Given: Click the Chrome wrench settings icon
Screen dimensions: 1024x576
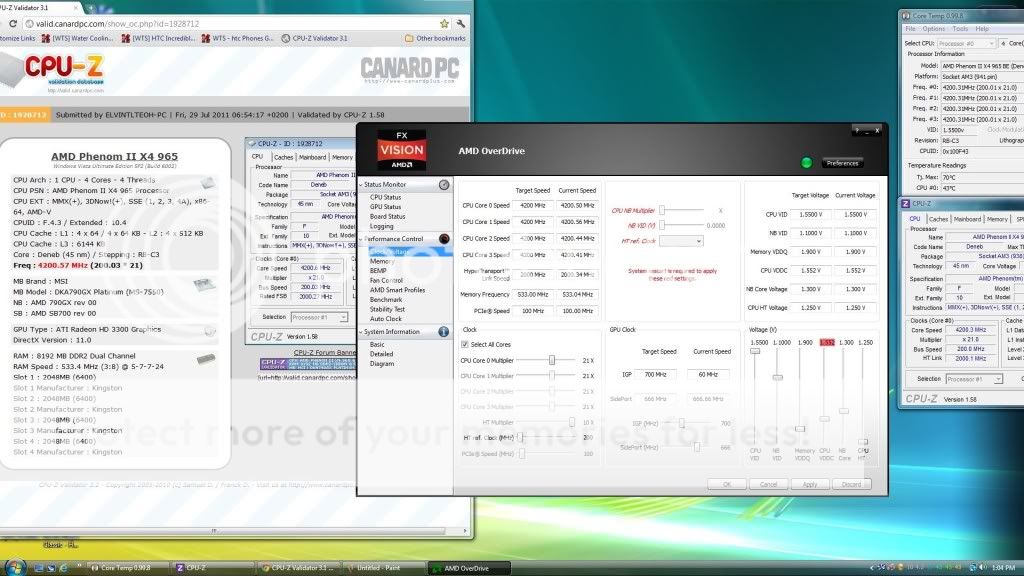Looking at the screenshot, I should (459, 23).
